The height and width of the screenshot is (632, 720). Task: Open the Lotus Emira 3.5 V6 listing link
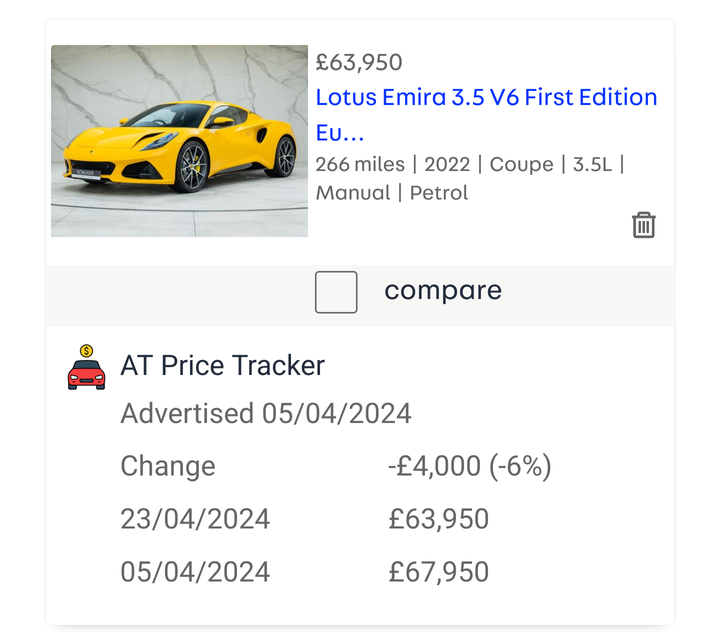[x=486, y=115]
